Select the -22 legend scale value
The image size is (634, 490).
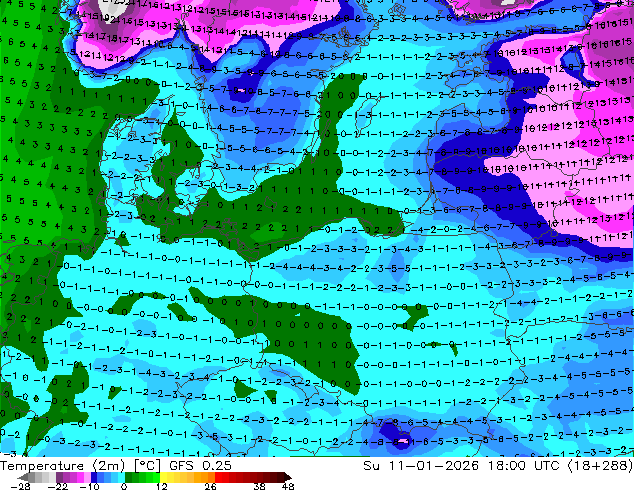[58, 486]
